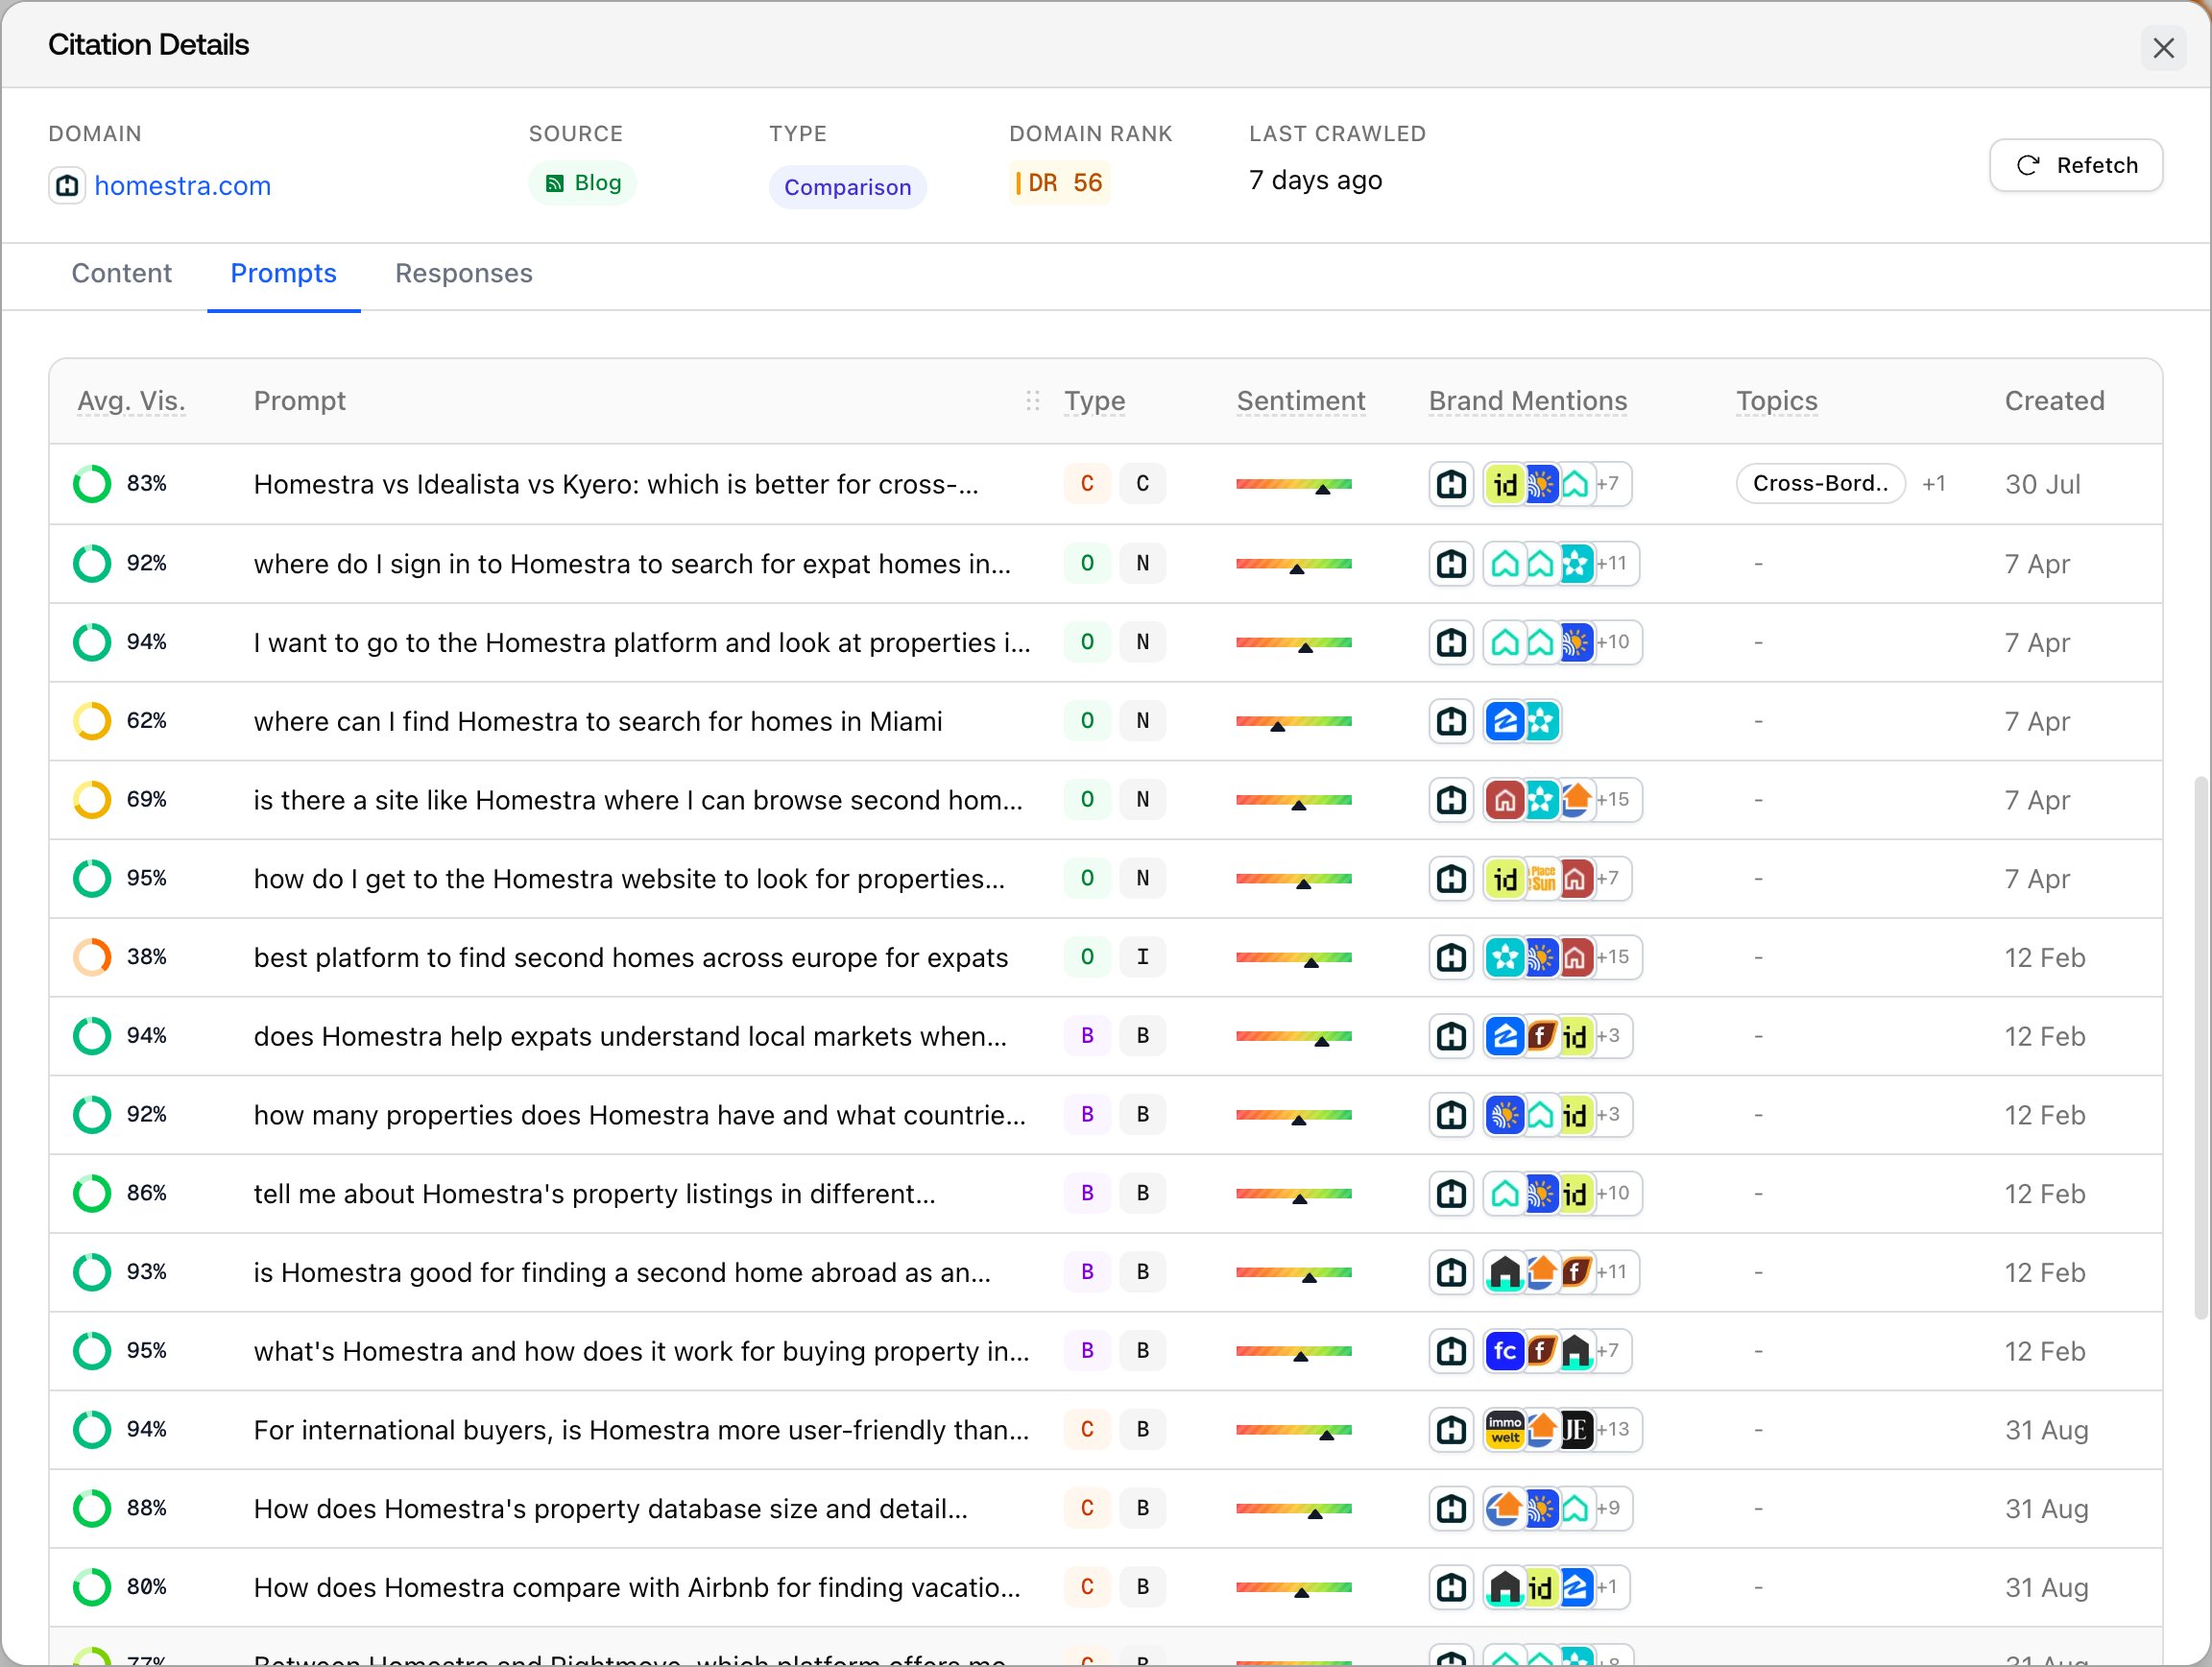The width and height of the screenshot is (2212, 1667).
Task: Open prompt 'is Homestra good for finding a second home'
Action: click(x=622, y=1273)
